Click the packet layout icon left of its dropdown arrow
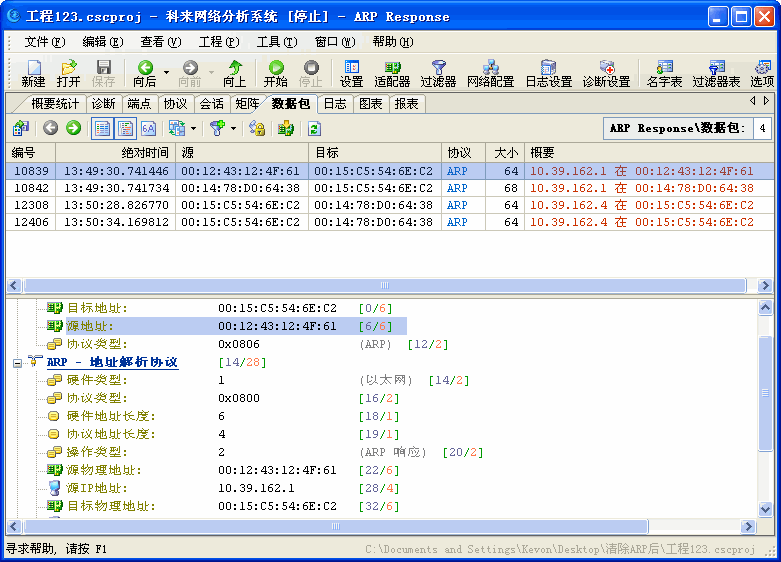The image size is (781, 562). click(177, 129)
